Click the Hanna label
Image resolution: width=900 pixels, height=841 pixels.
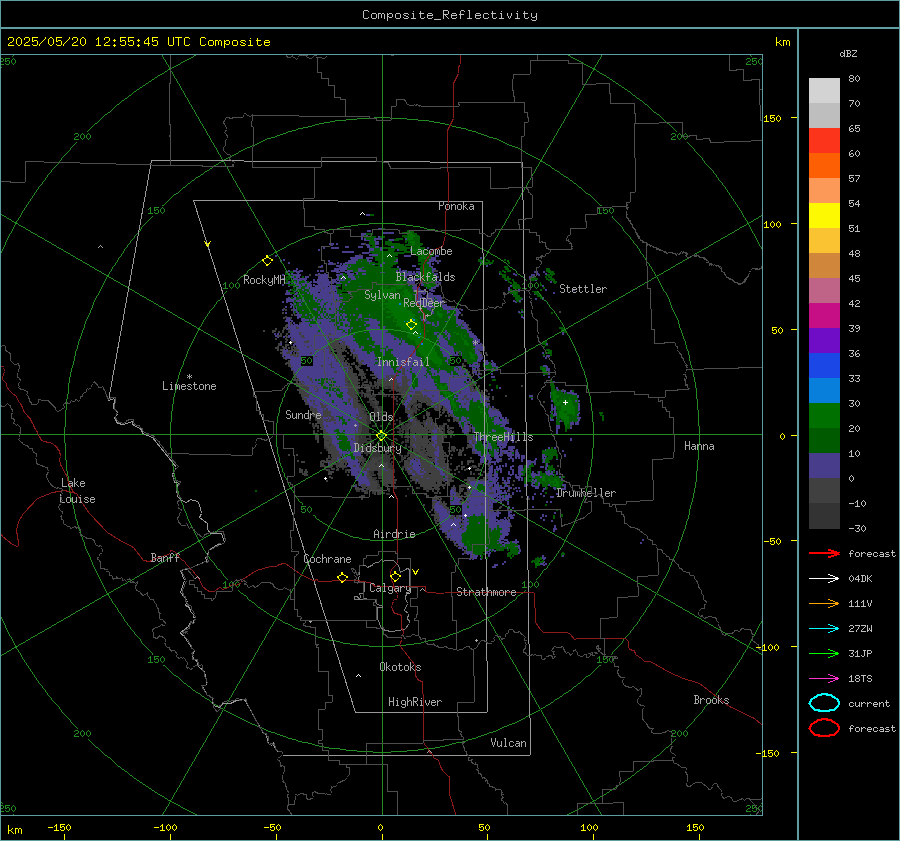click(x=699, y=446)
